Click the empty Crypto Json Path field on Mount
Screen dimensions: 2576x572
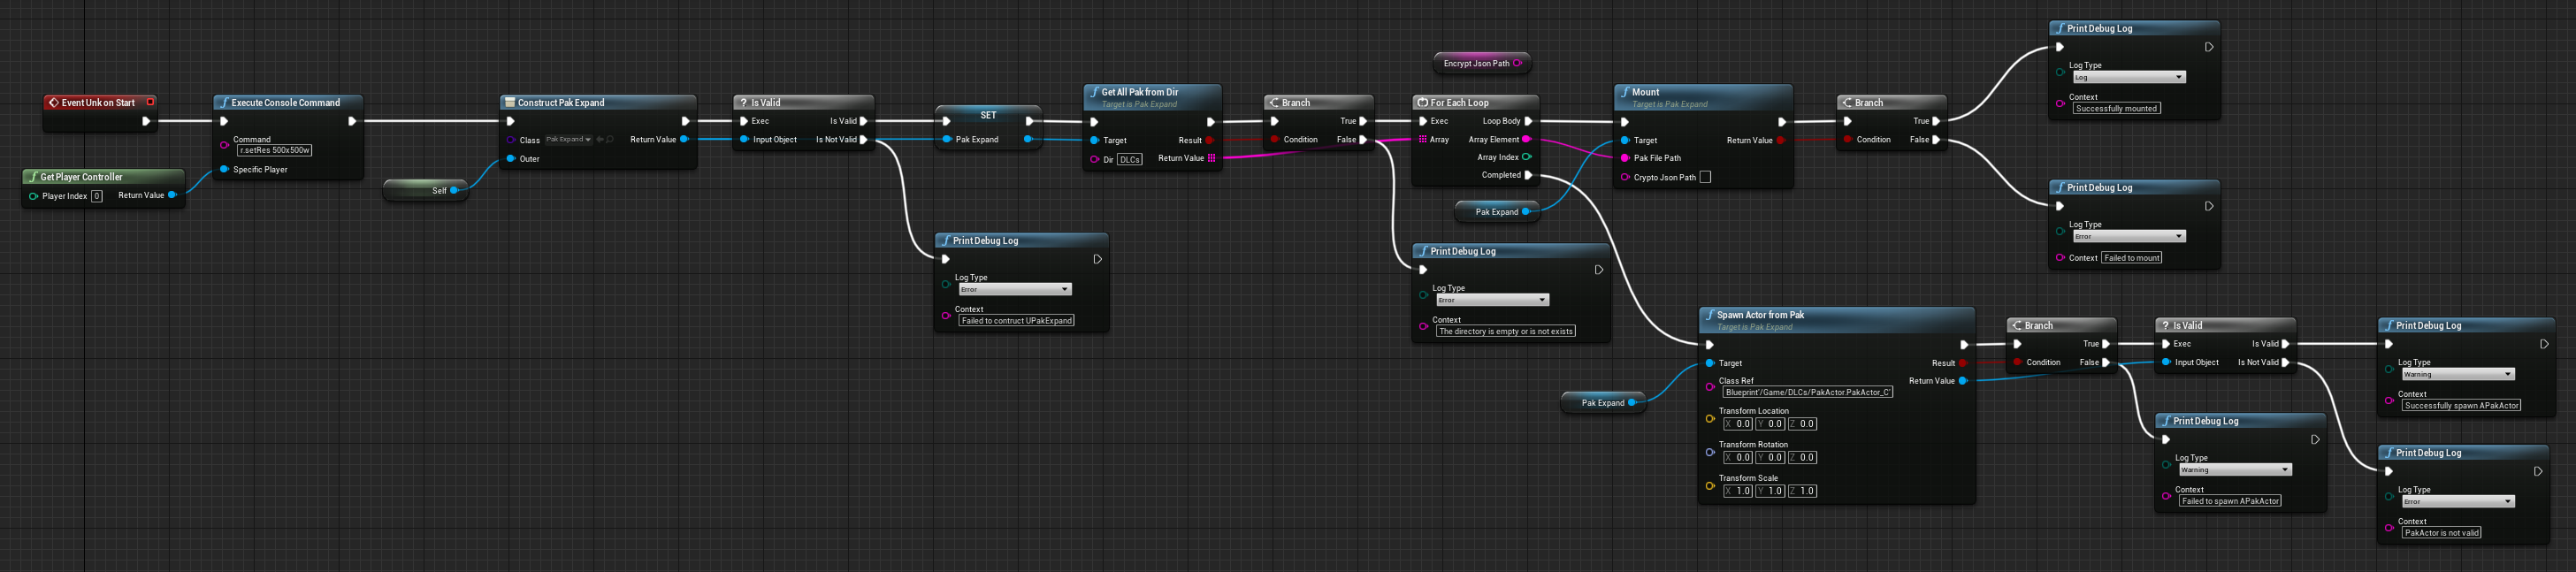point(1705,177)
